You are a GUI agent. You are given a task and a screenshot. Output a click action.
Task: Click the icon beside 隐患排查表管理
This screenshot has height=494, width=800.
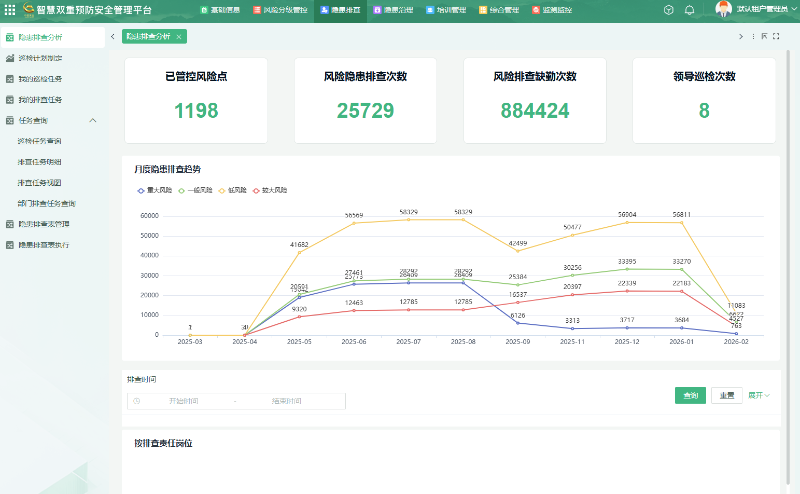(x=10, y=224)
